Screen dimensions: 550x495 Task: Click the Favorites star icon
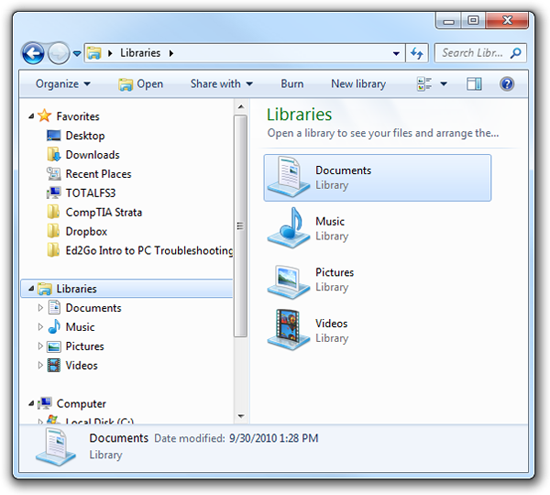[x=45, y=115]
